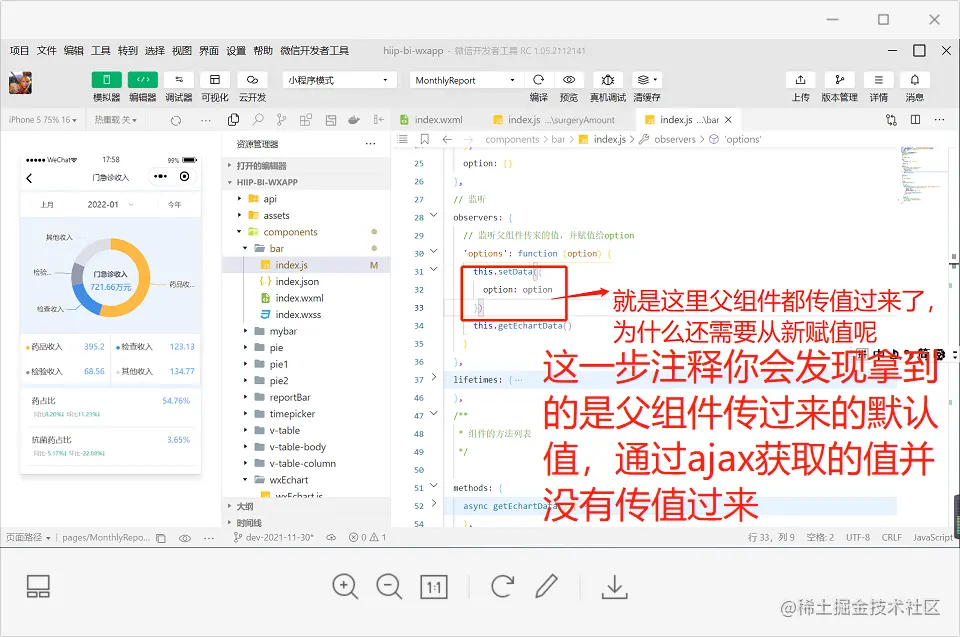Click the compile (编译) refresh icon
The image size is (960, 637).
pyautogui.click(x=538, y=80)
